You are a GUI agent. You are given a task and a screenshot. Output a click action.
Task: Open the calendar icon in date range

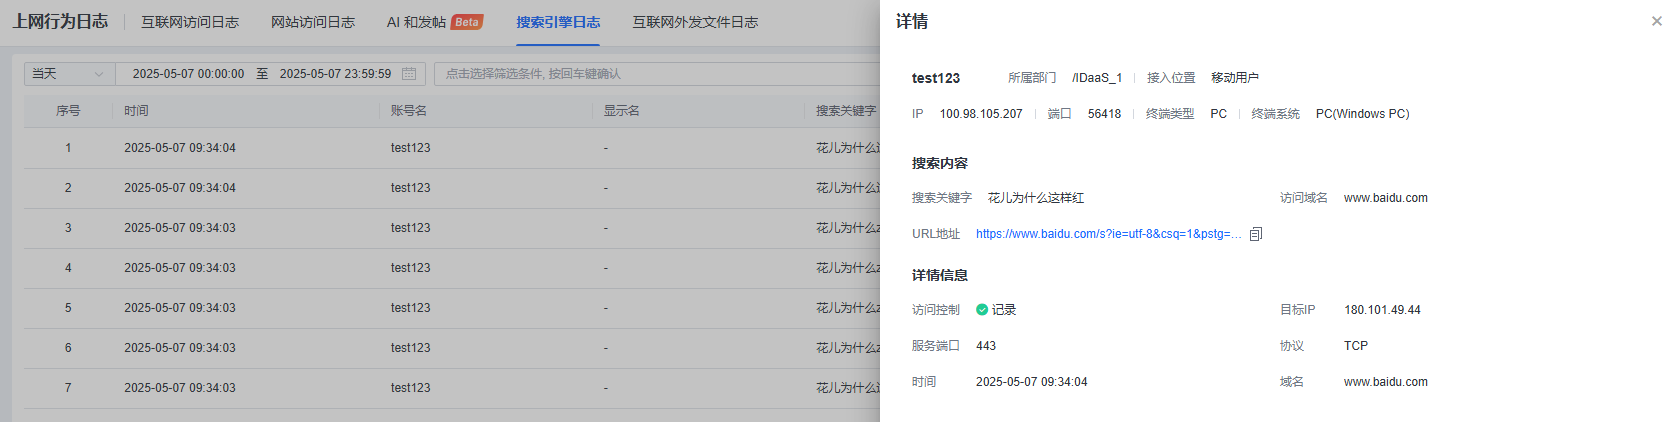coord(409,74)
